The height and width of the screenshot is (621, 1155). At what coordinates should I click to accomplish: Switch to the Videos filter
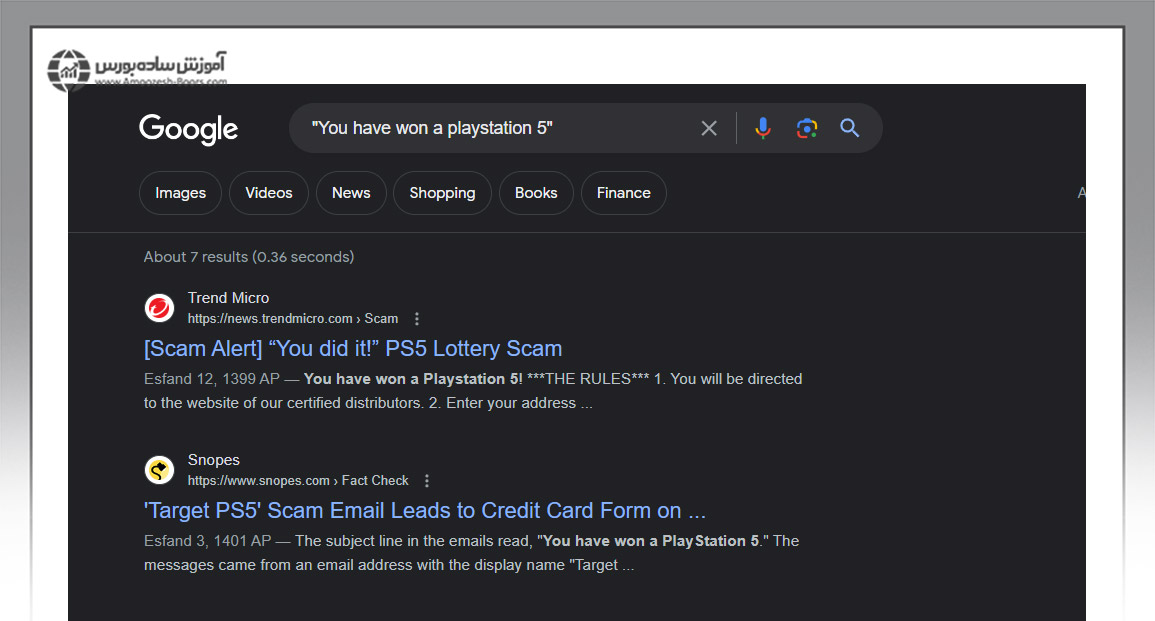[x=269, y=193]
